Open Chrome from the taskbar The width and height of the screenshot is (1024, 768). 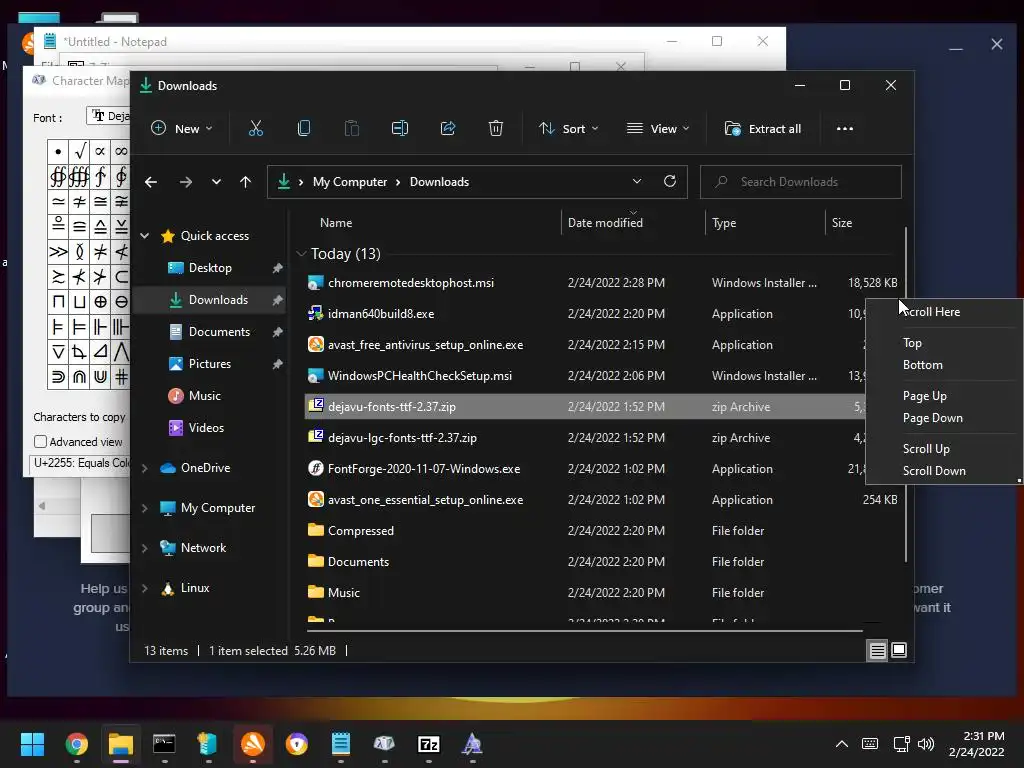coord(77,744)
